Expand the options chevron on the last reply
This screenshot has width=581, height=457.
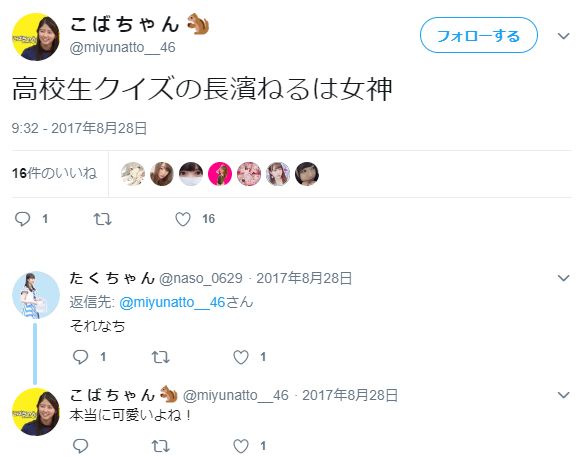(563, 395)
